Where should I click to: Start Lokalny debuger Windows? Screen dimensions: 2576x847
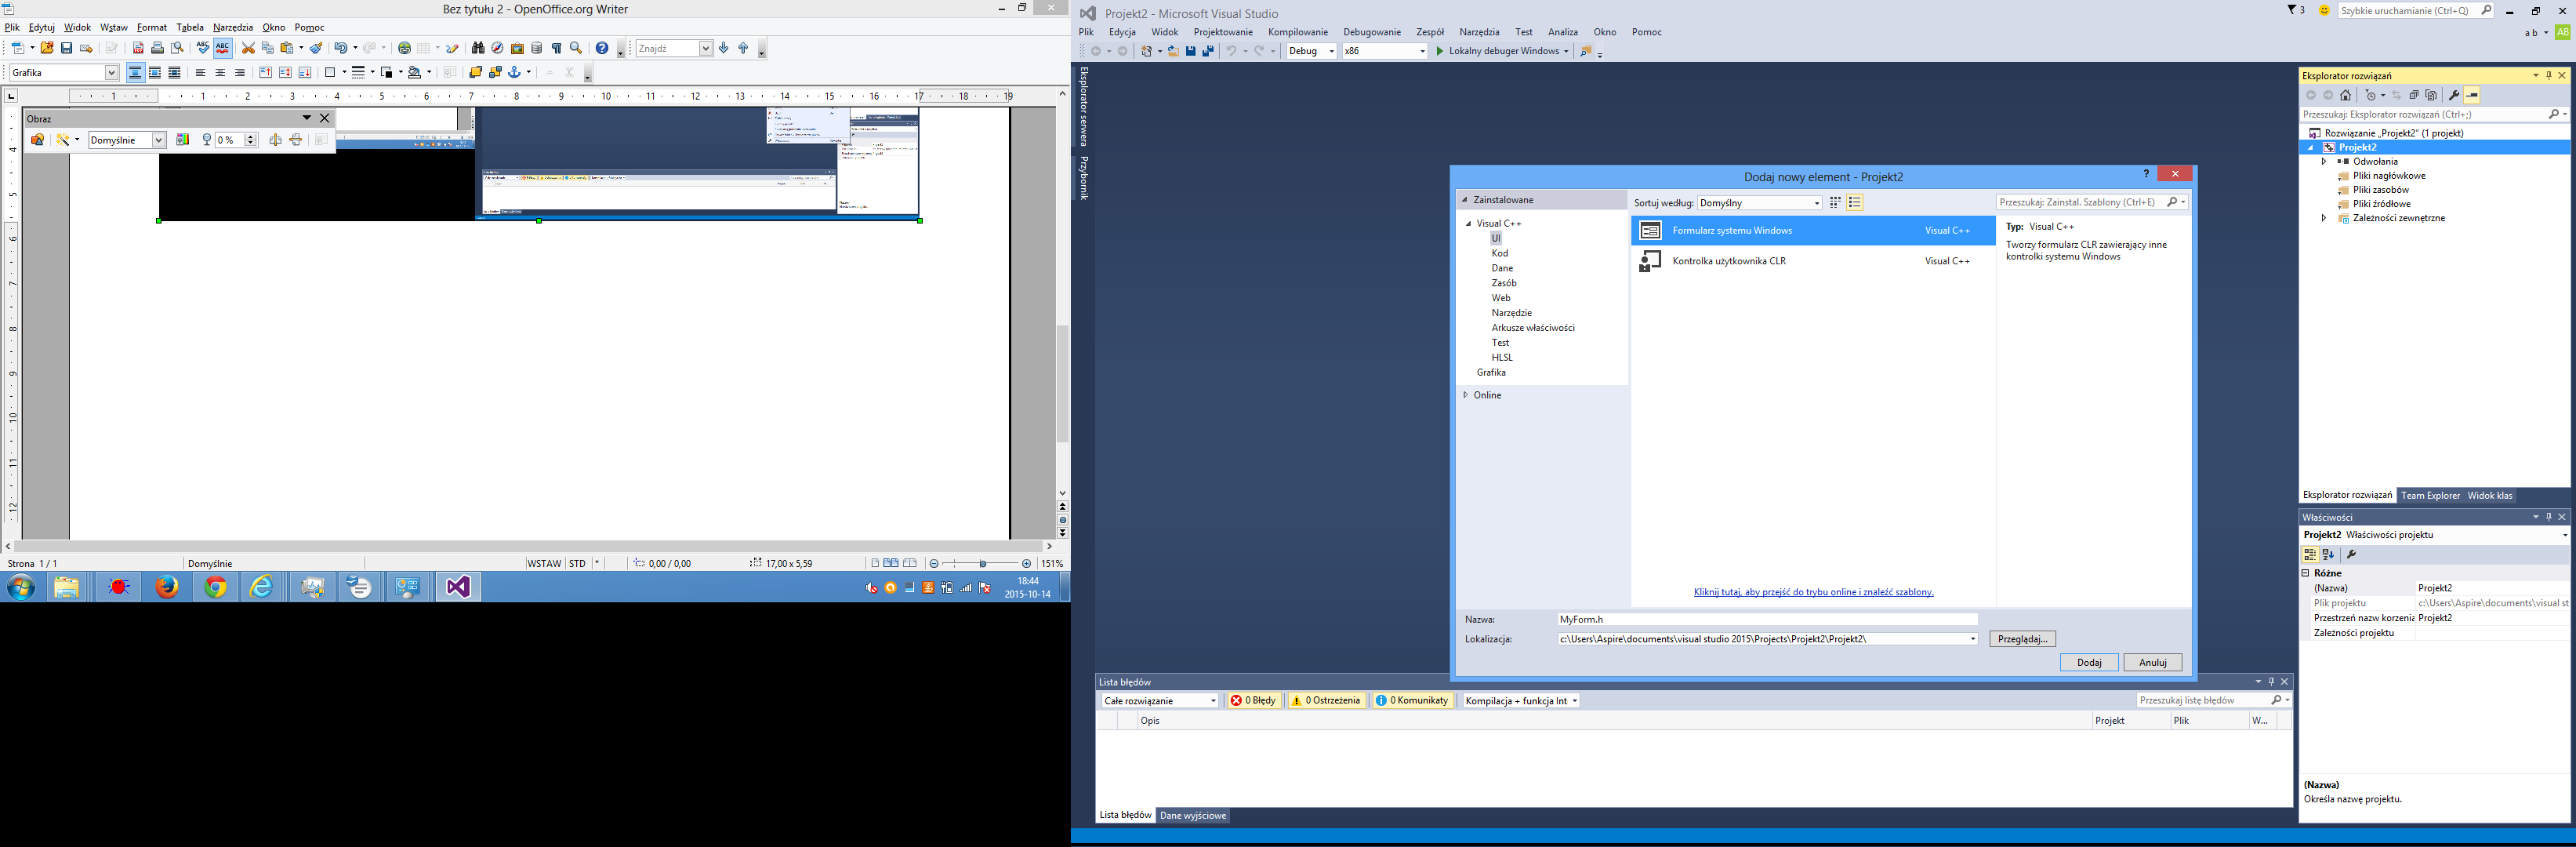click(x=1497, y=51)
